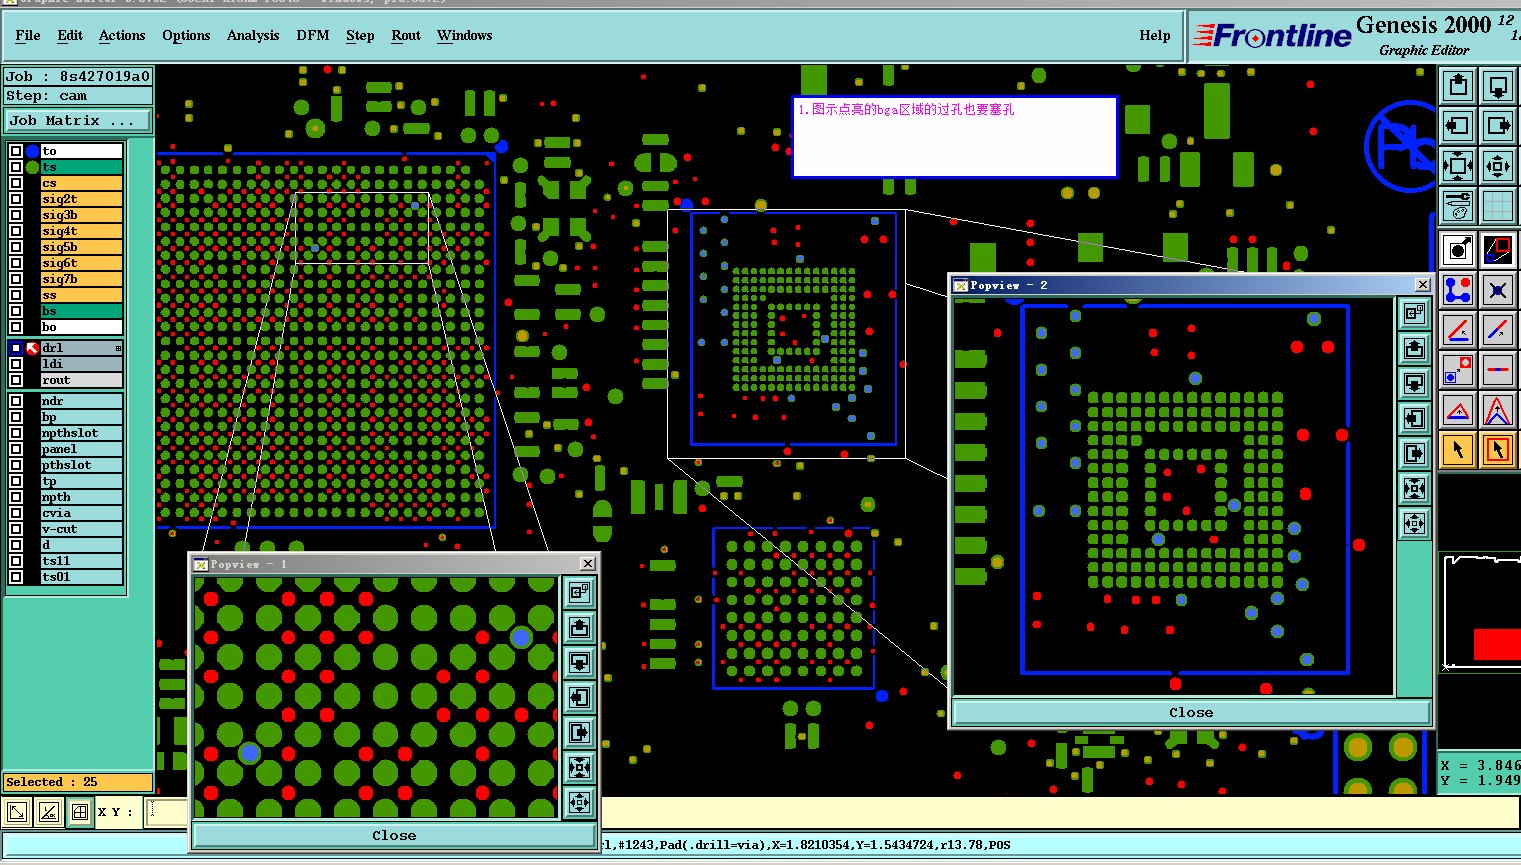Click Close button in Popview 1
1521x865 pixels.
click(x=394, y=835)
